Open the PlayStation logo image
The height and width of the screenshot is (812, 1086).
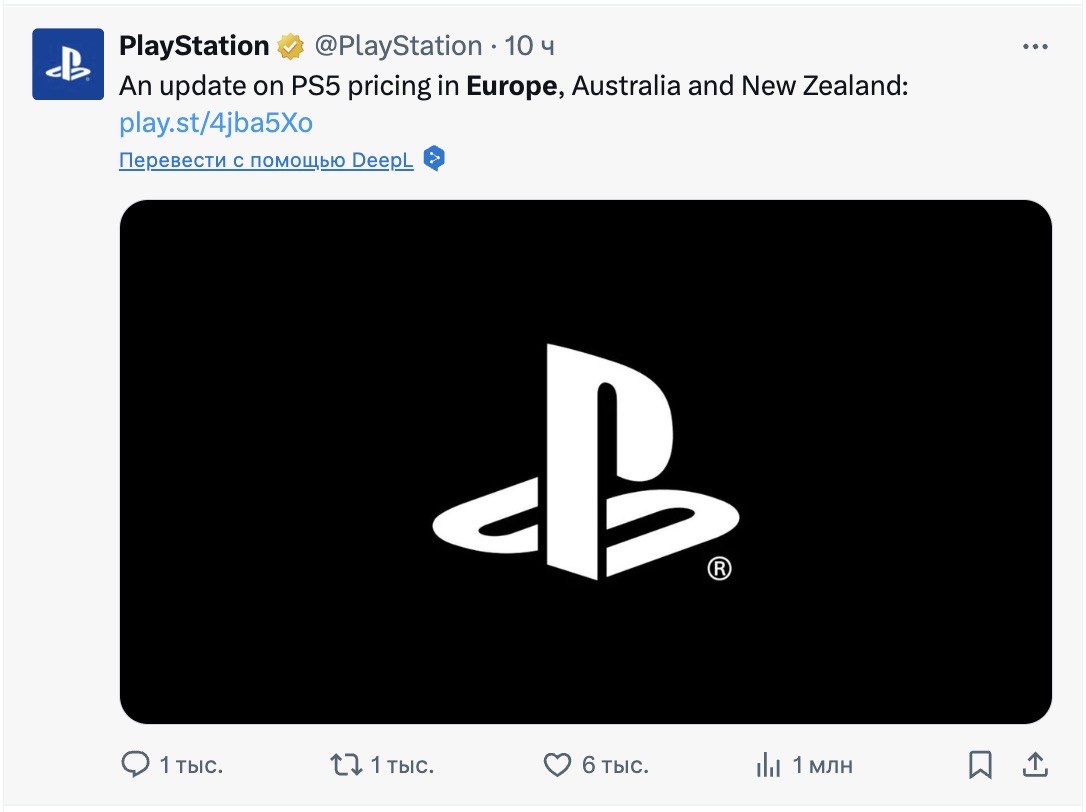[x=586, y=462]
